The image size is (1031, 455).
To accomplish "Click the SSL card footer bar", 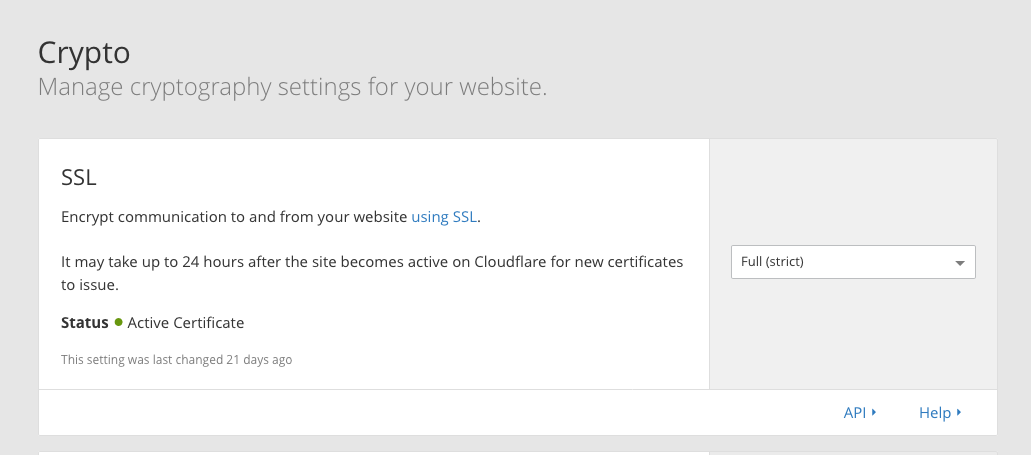I will pyautogui.click(x=400, y=412).
